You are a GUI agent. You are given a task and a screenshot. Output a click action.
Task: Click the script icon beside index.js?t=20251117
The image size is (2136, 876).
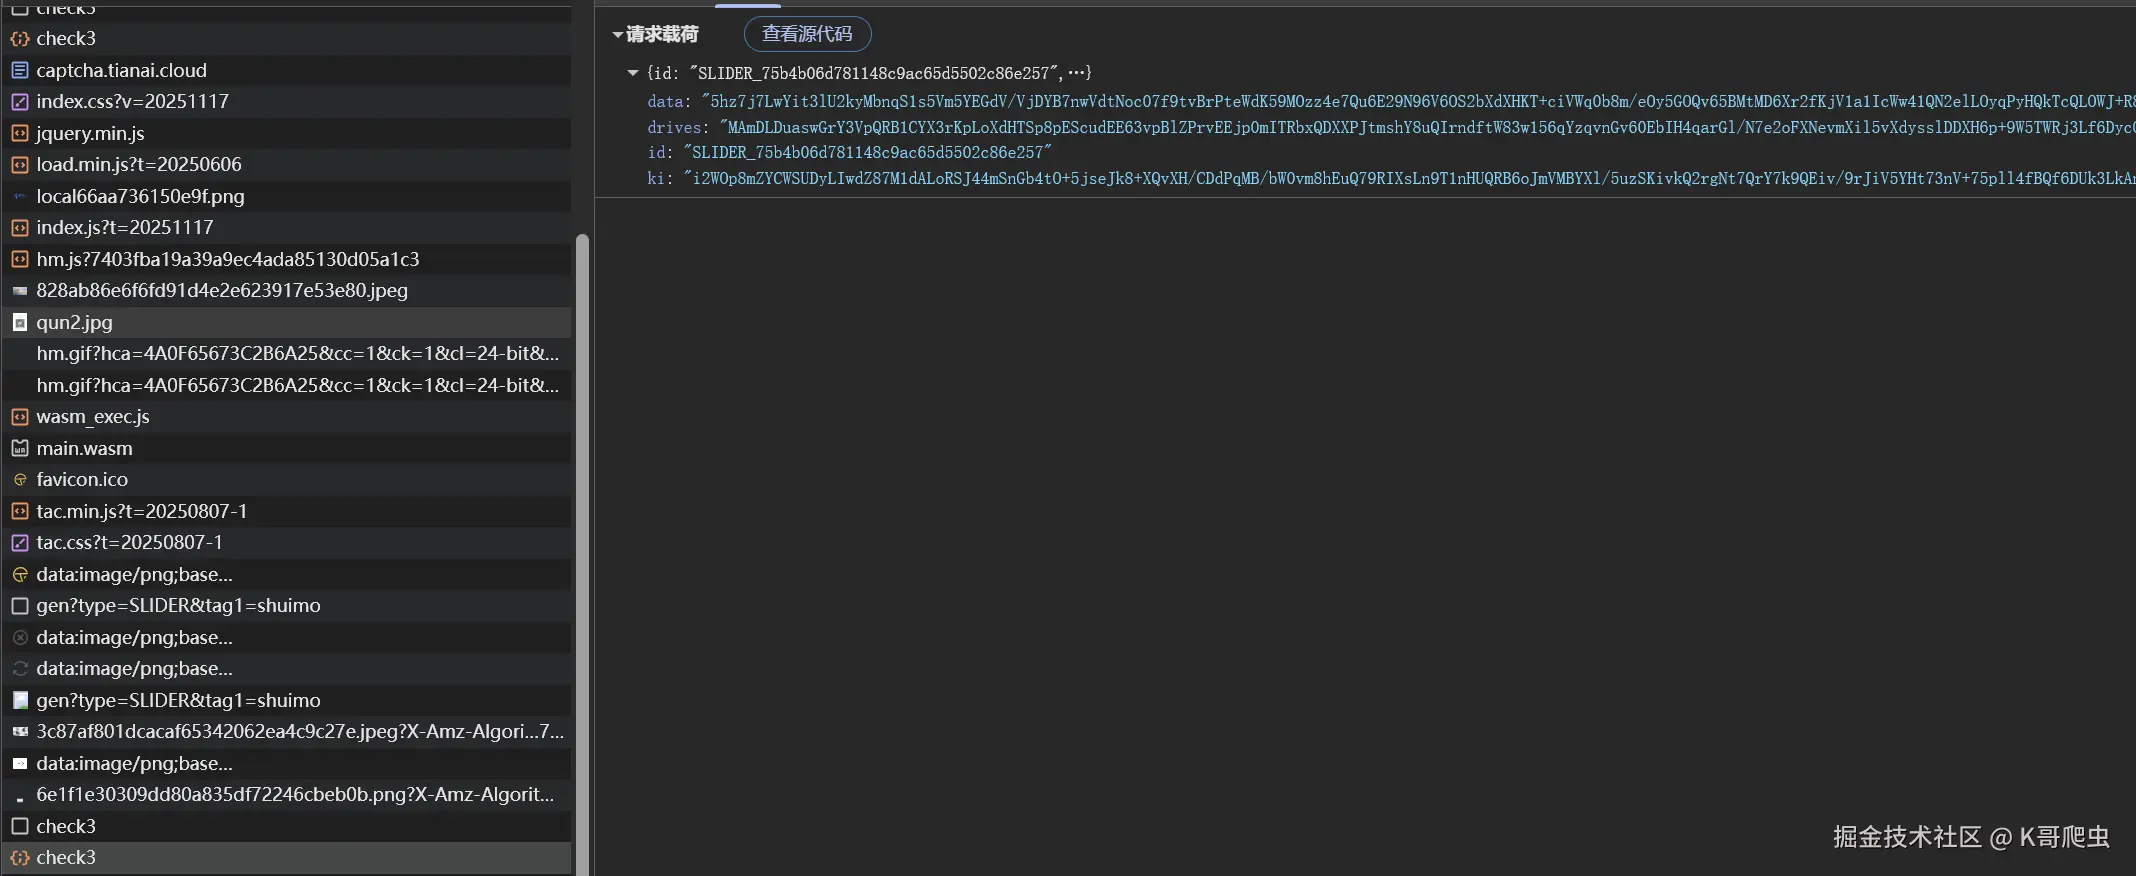[20, 227]
